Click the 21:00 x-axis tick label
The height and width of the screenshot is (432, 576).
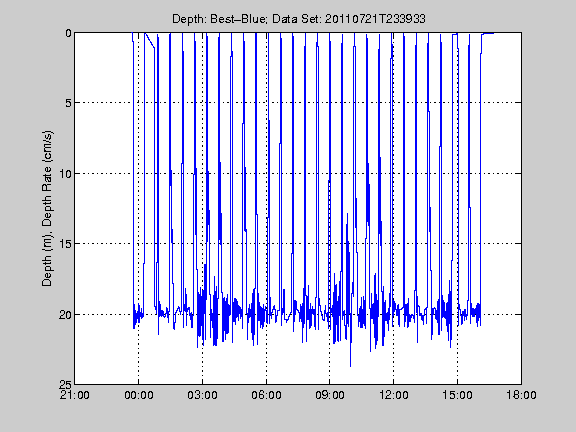point(75,395)
